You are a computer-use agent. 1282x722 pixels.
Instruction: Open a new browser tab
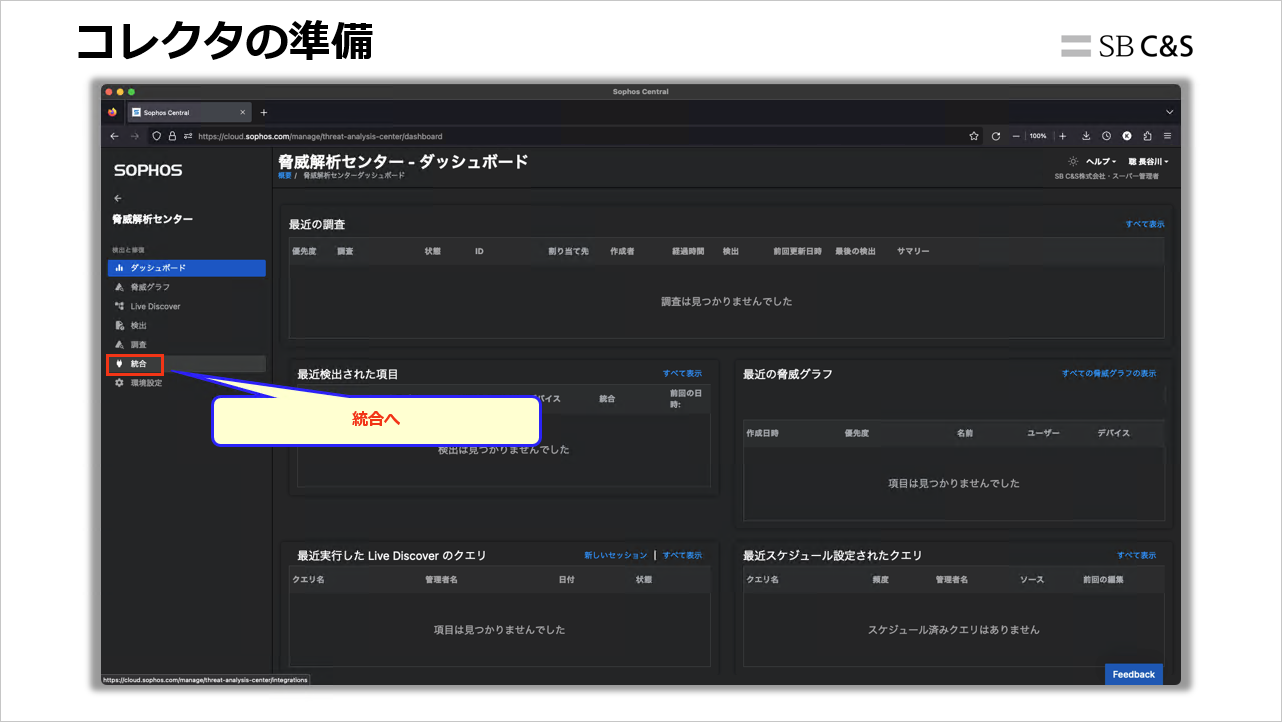click(x=264, y=112)
